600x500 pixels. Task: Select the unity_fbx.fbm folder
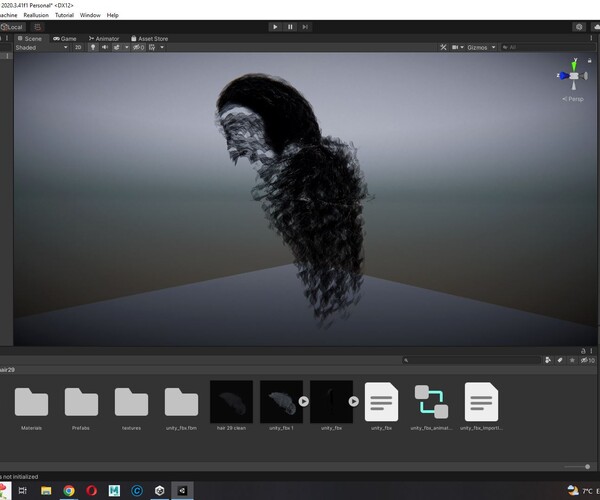181,406
